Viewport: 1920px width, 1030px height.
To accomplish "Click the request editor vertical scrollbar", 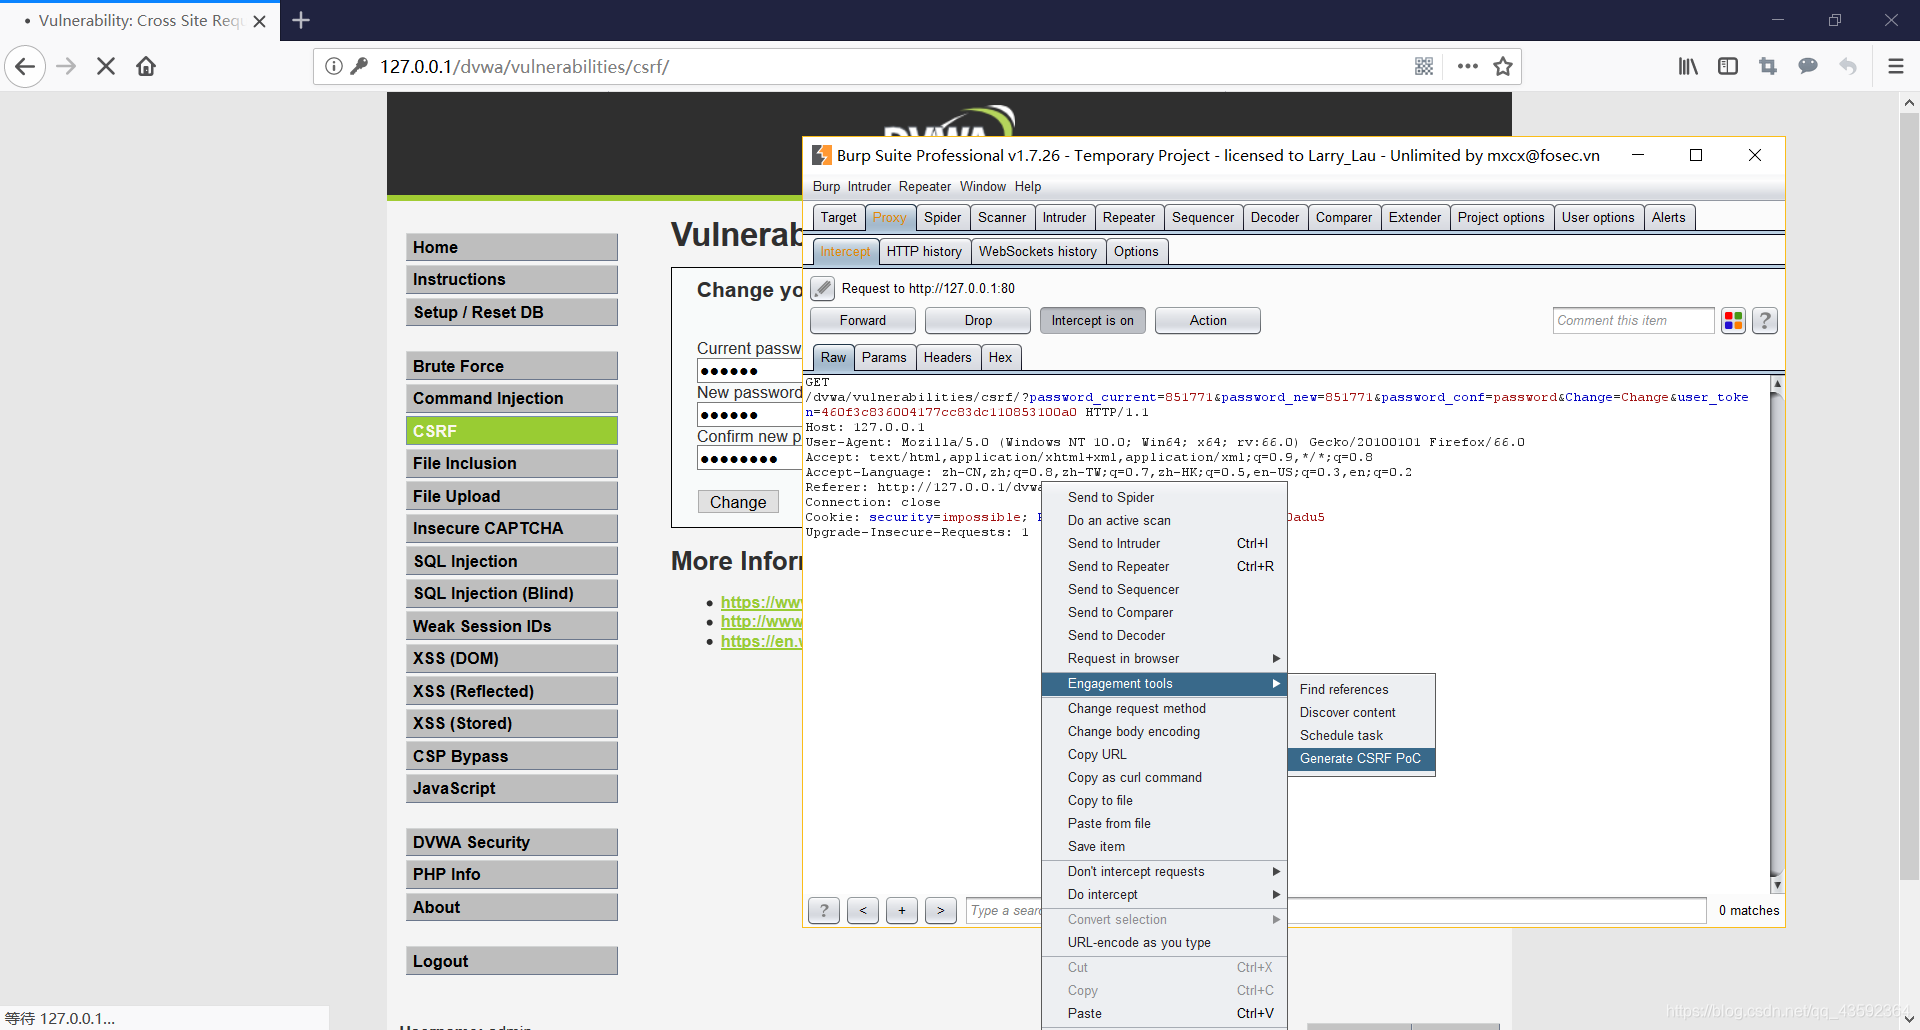I will coord(1777,635).
